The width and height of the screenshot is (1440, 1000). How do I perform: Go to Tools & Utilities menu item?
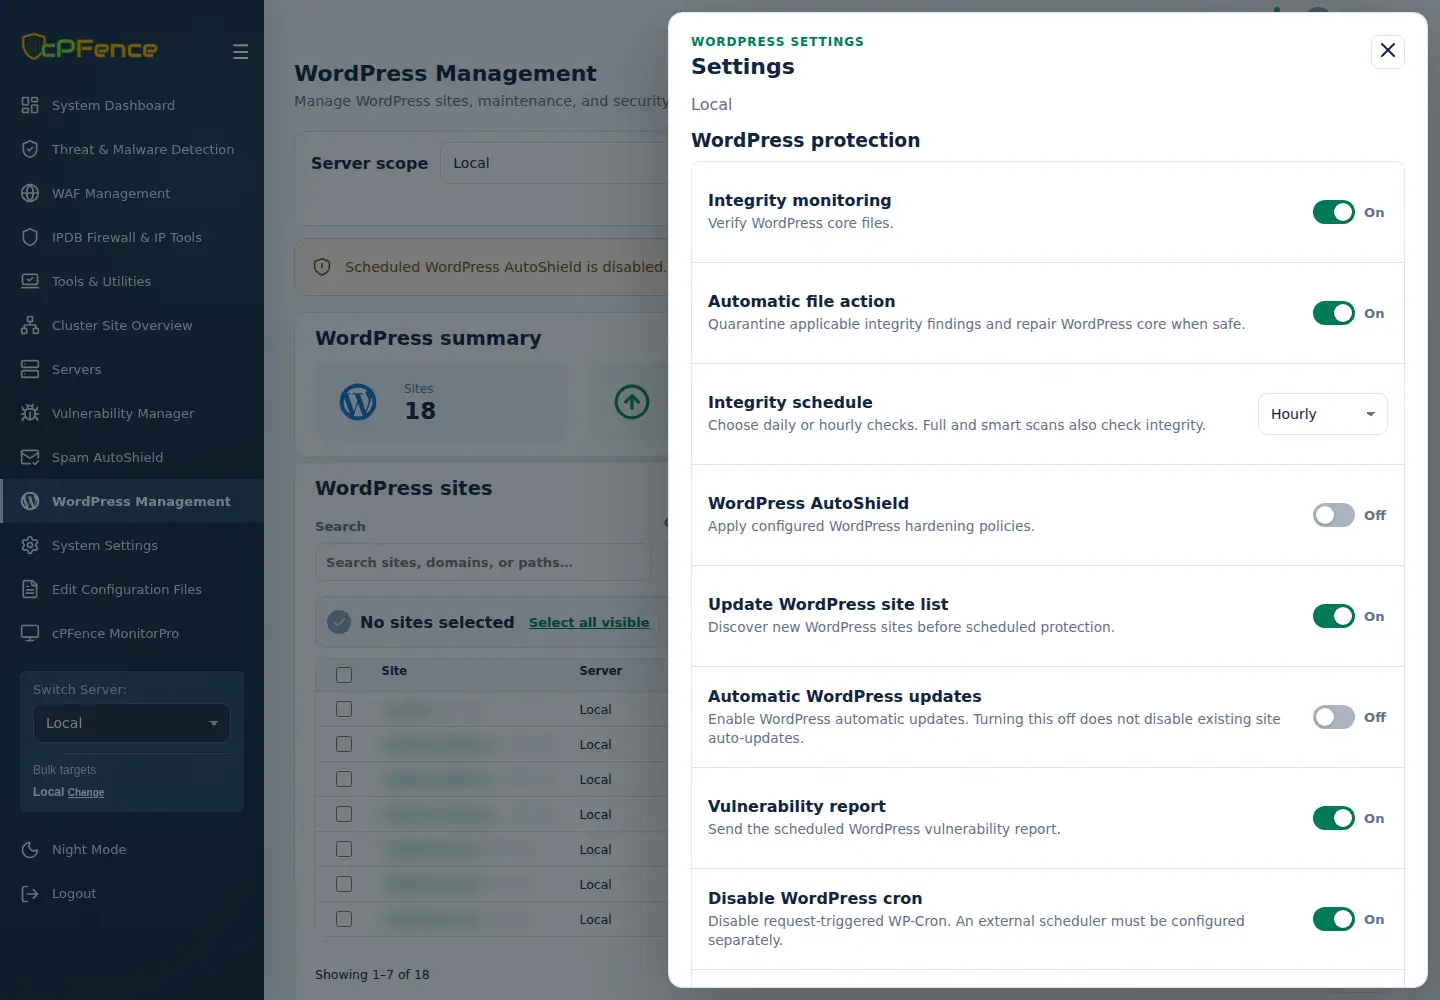102,281
